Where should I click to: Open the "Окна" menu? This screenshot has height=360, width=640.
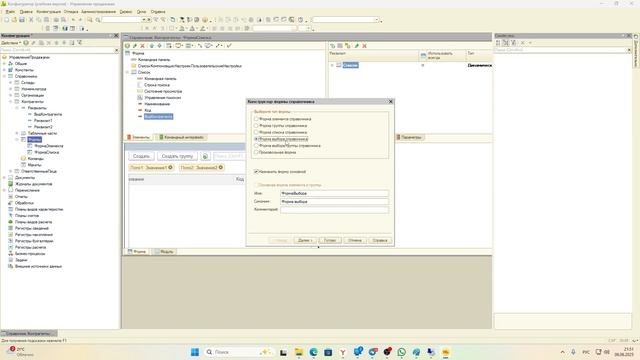pos(141,12)
